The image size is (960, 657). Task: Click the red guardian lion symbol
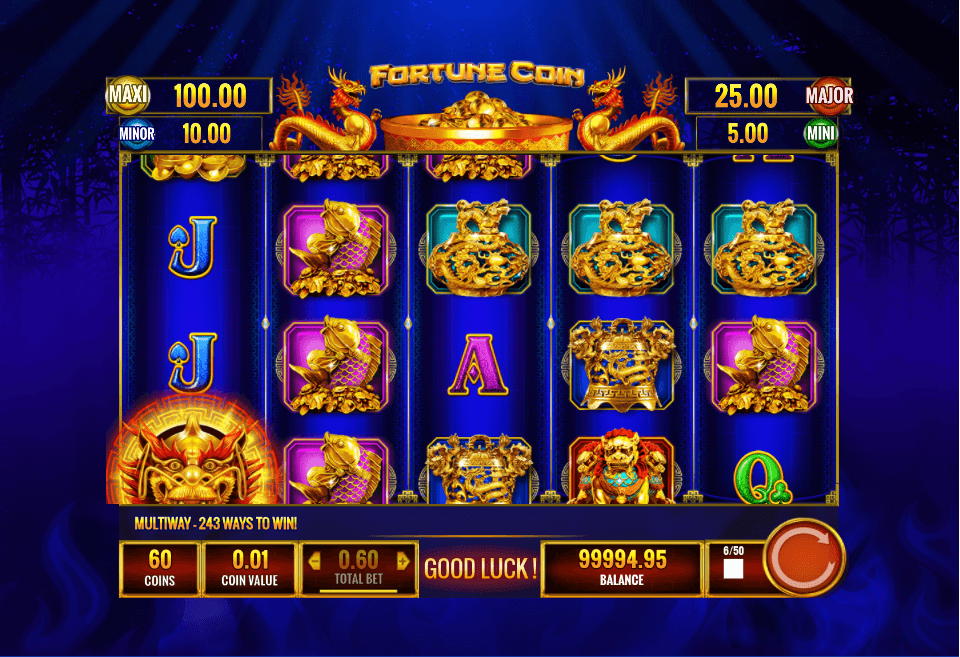click(621, 467)
